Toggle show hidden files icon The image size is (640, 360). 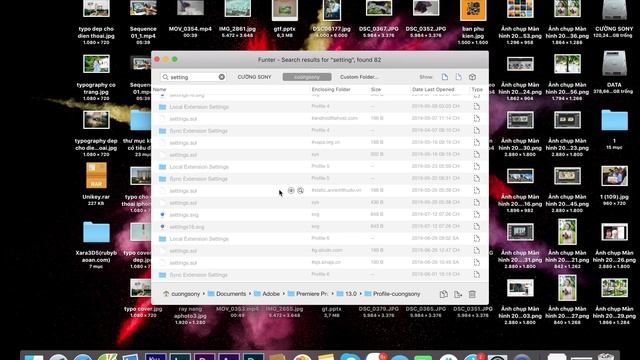pyautogui.click(x=458, y=77)
